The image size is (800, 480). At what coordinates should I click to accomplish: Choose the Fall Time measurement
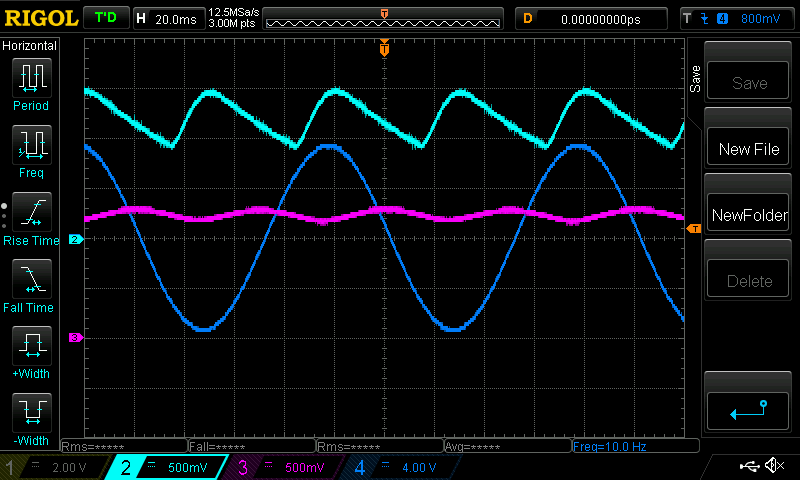pos(31,280)
